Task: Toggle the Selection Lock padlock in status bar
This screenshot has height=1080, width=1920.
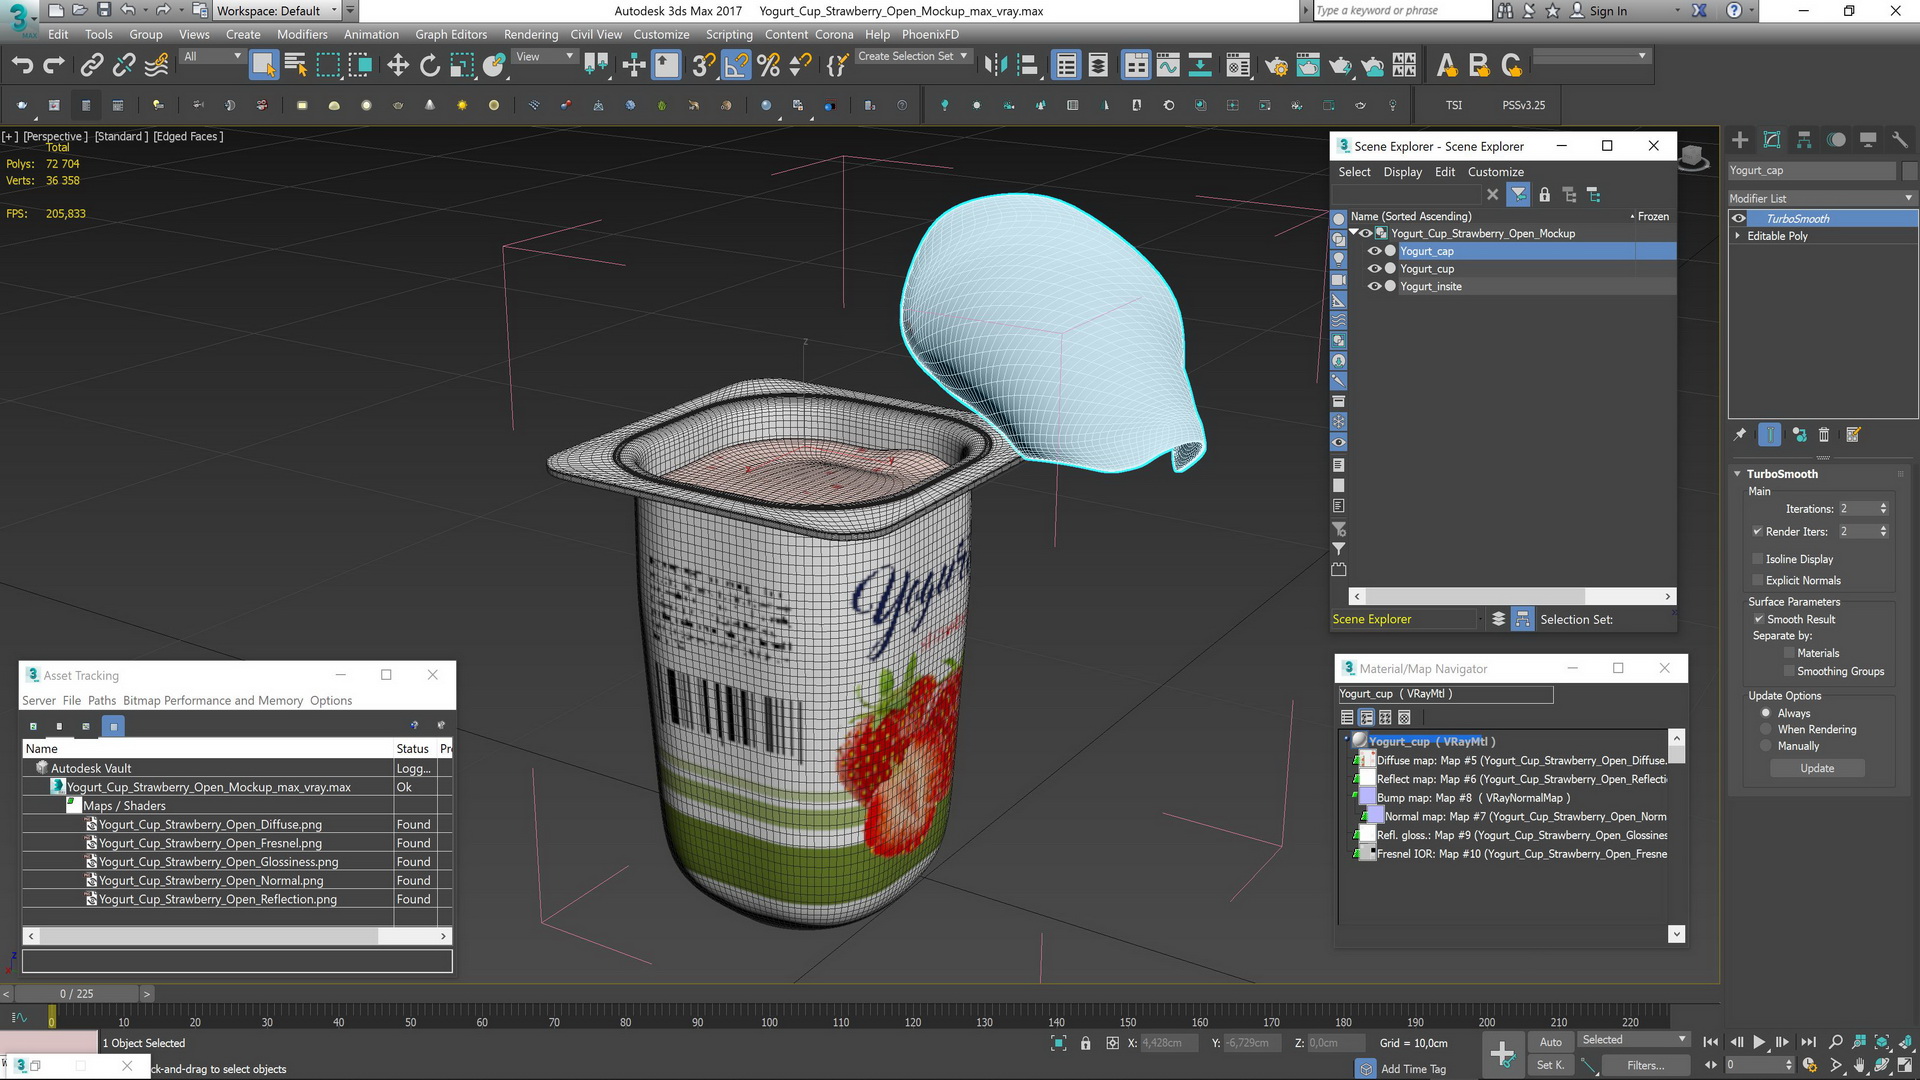Action: [1085, 1043]
